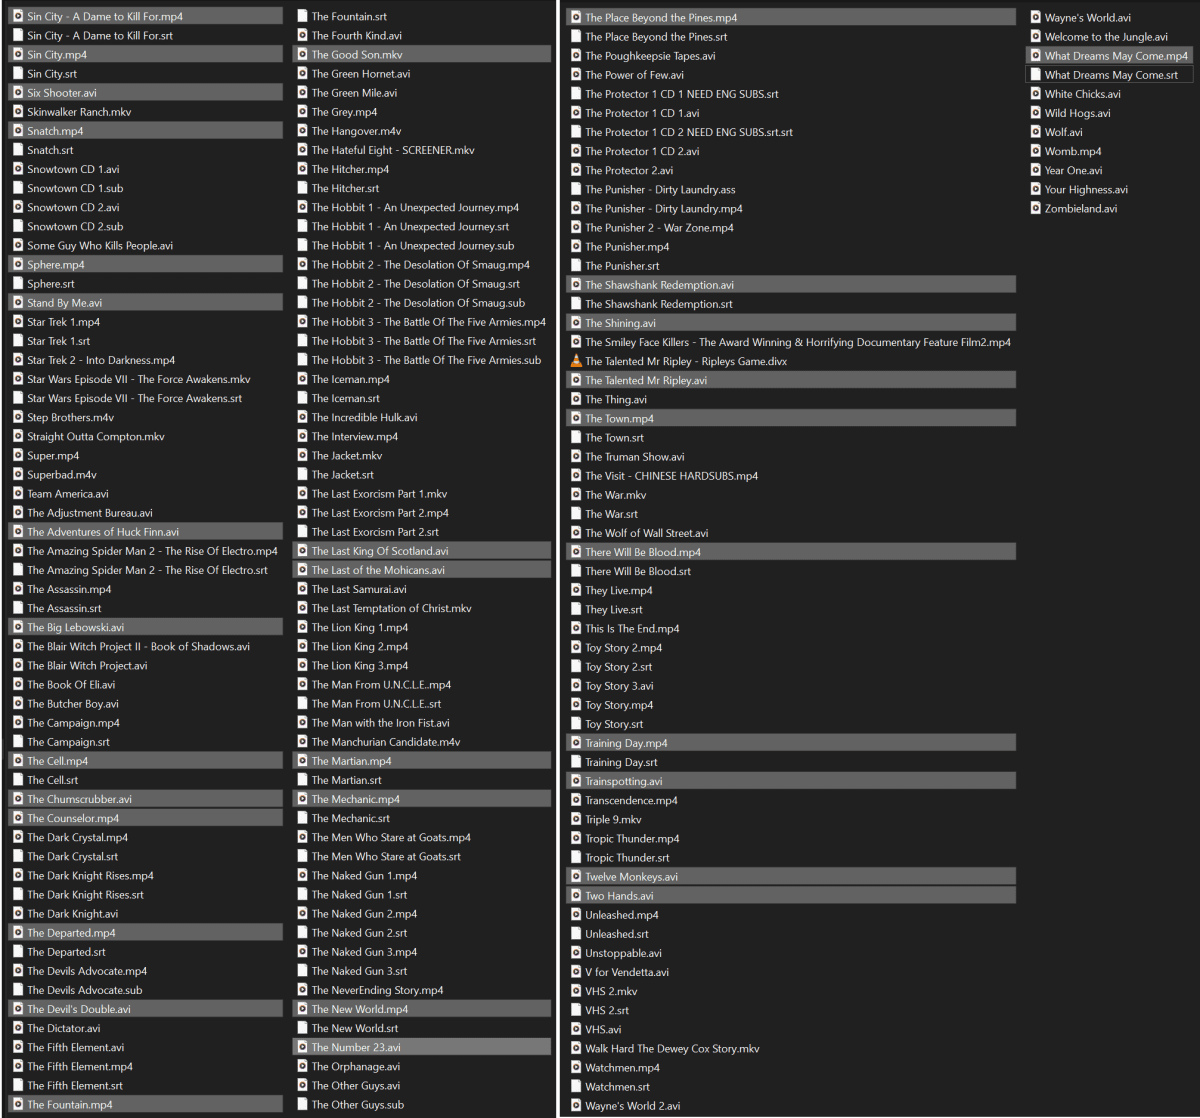Click the video icon of Wayne's World.avi
The width and height of the screenshot is (1200, 1118).
point(1036,18)
